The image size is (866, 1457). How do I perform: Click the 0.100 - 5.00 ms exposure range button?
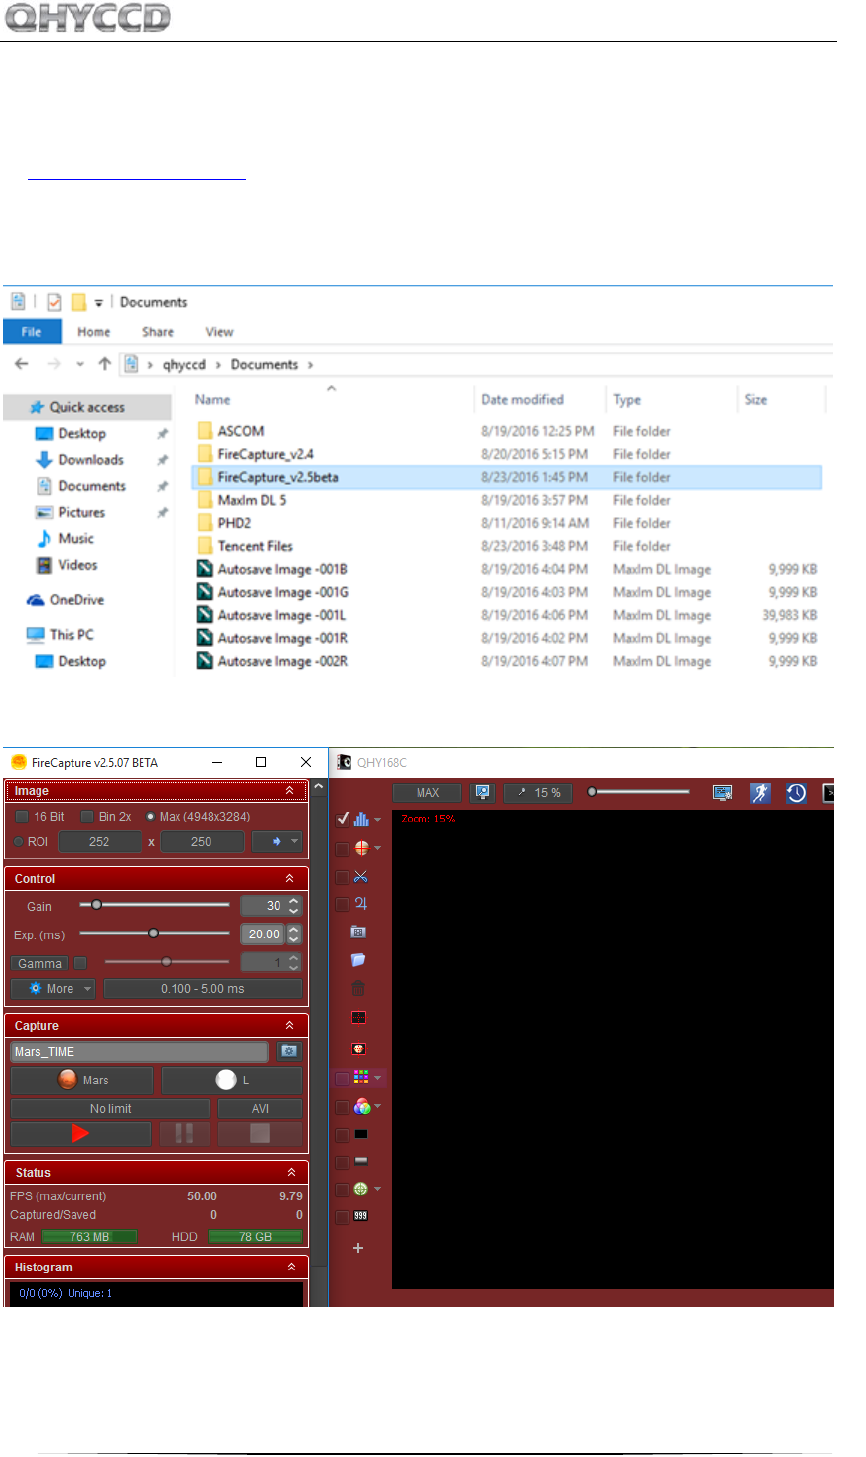203,989
